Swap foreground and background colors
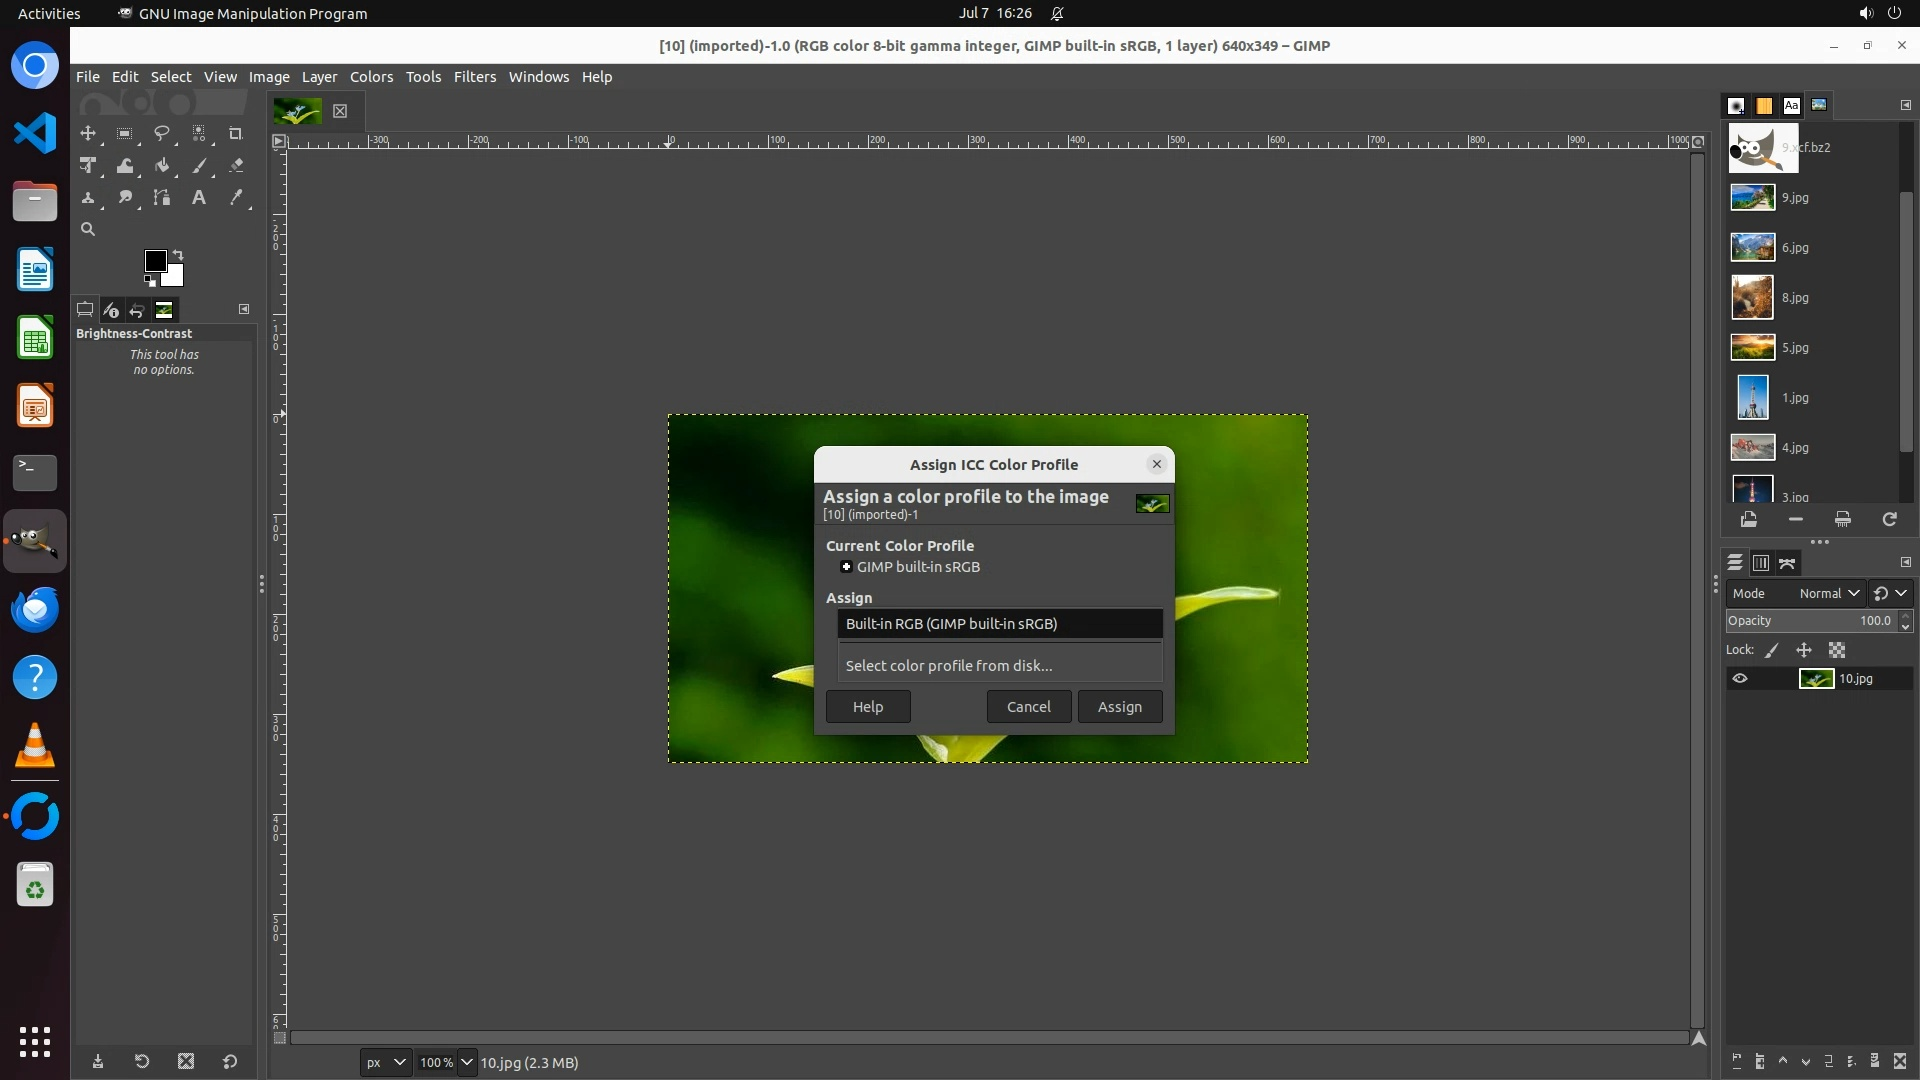This screenshot has height=1080, width=1920. pos(178,254)
